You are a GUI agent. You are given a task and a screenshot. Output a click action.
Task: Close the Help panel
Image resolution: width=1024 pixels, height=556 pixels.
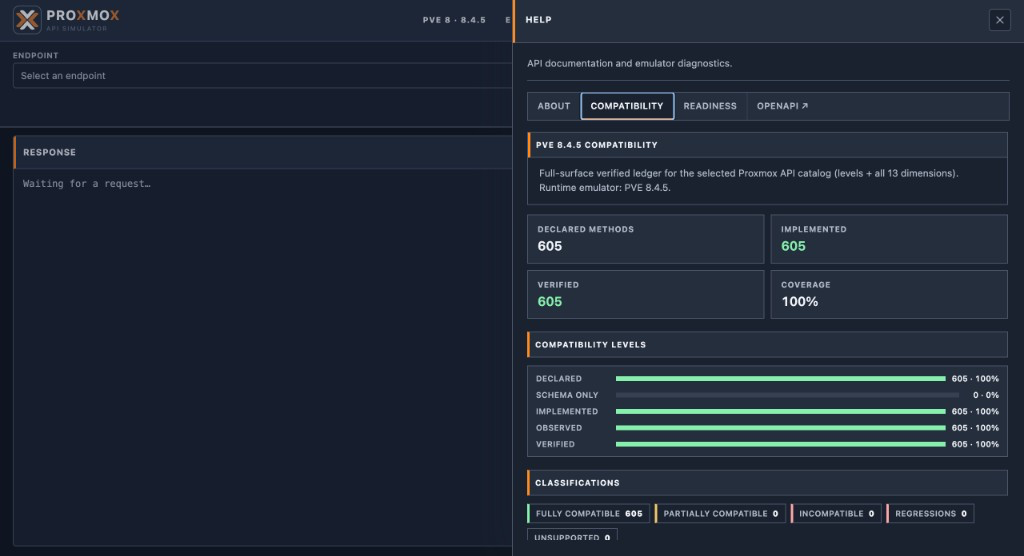click(x=999, y=20)
